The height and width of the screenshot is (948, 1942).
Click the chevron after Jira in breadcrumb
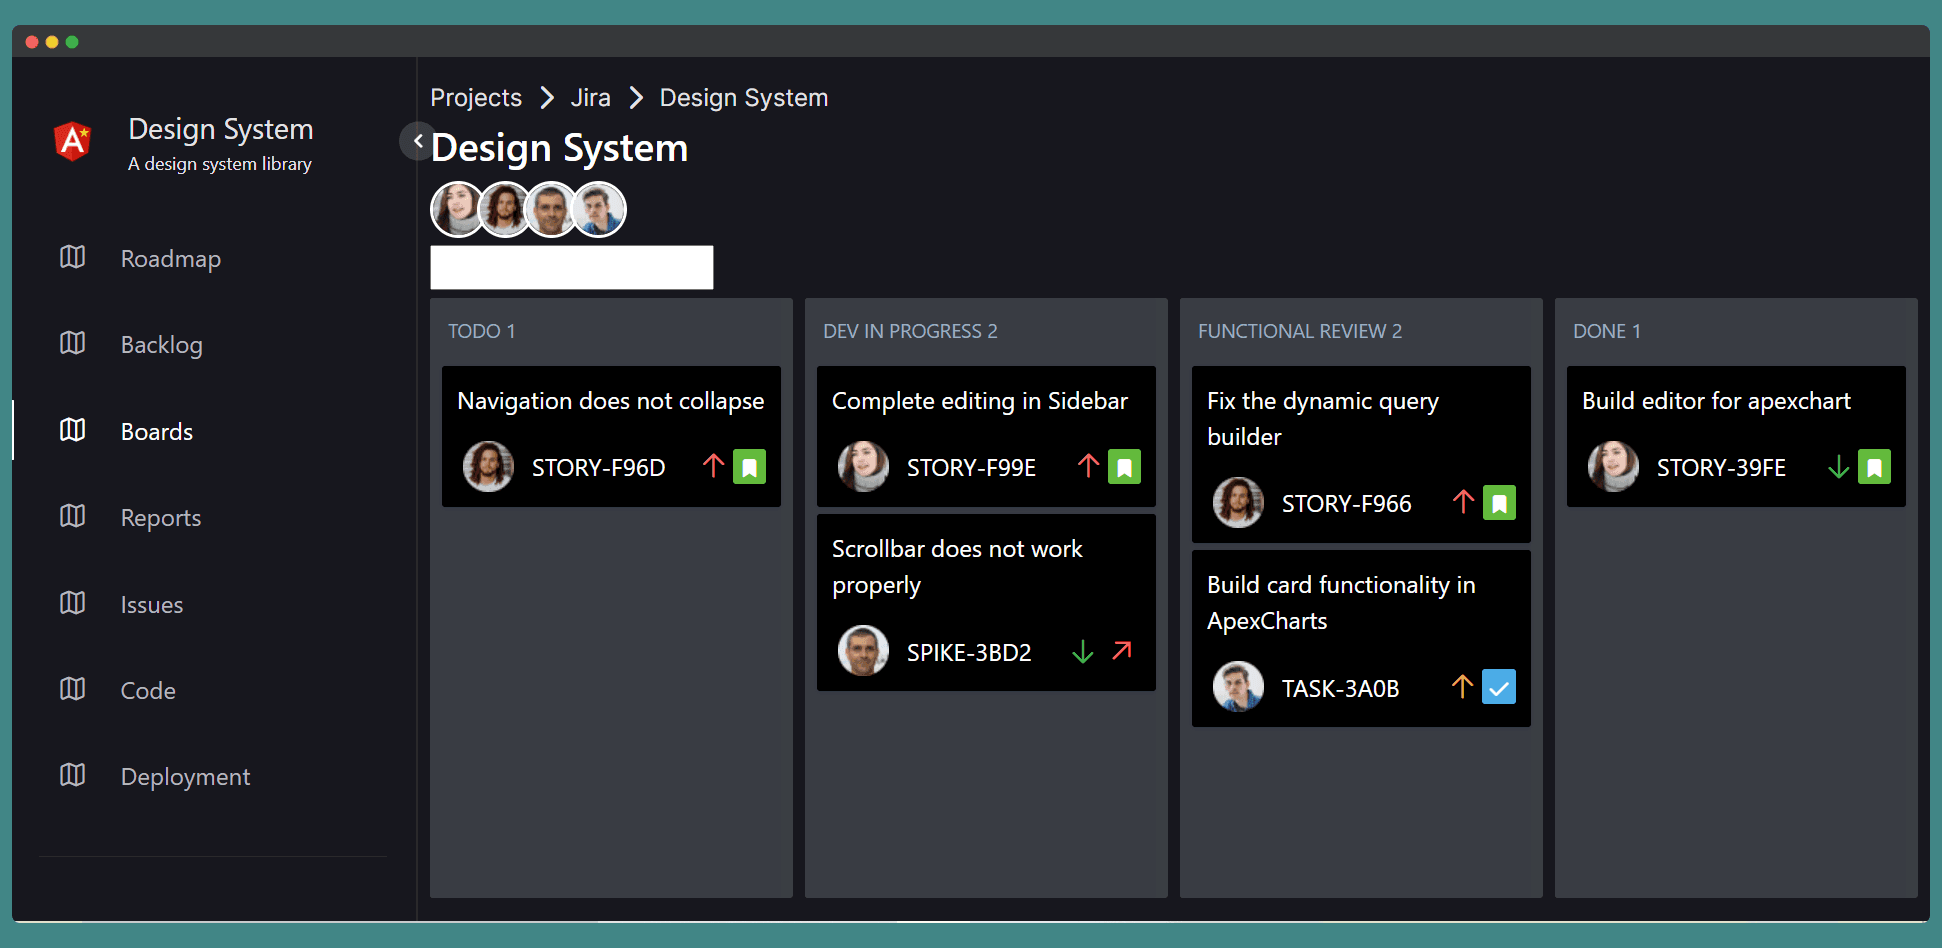(636, 98)
